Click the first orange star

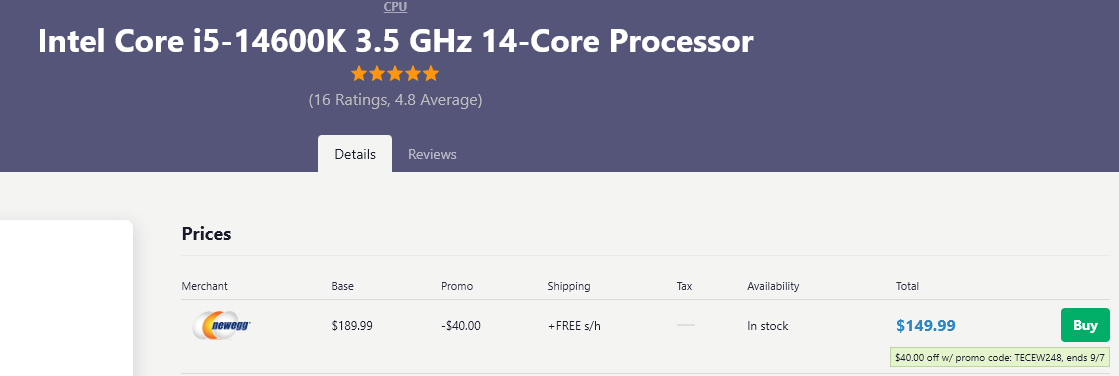click(x=359, y=73)
